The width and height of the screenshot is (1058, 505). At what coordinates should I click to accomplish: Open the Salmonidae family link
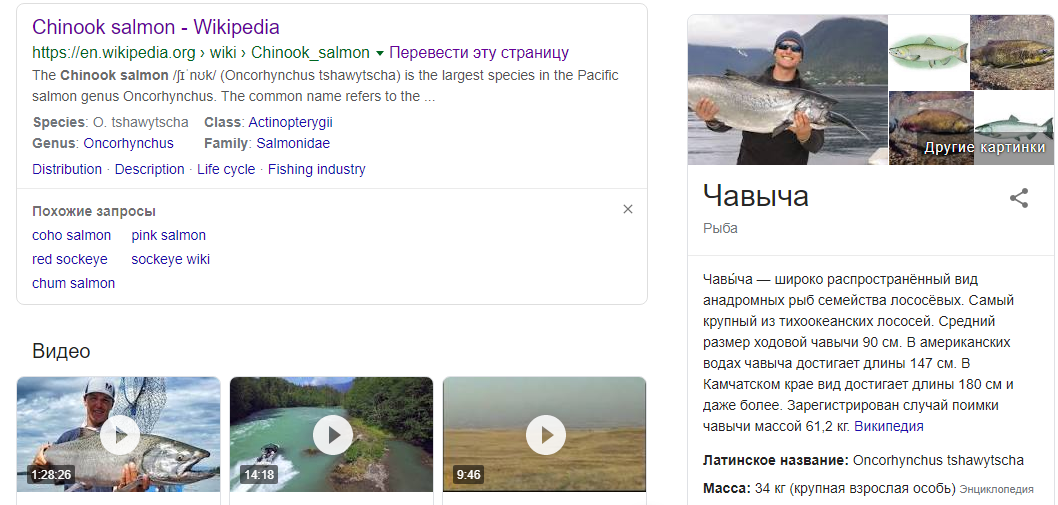[293, 143]
